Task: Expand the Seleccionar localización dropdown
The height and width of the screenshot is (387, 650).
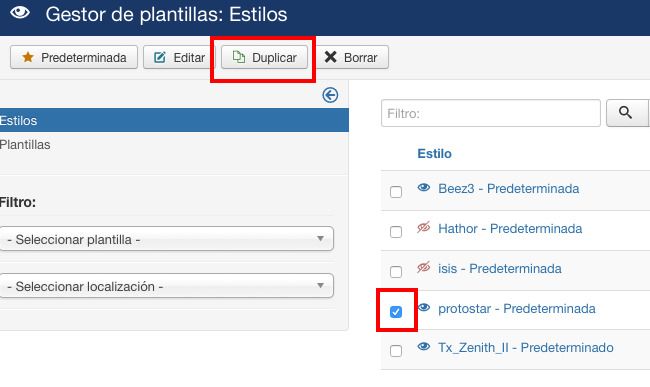Action: point(166,285)
